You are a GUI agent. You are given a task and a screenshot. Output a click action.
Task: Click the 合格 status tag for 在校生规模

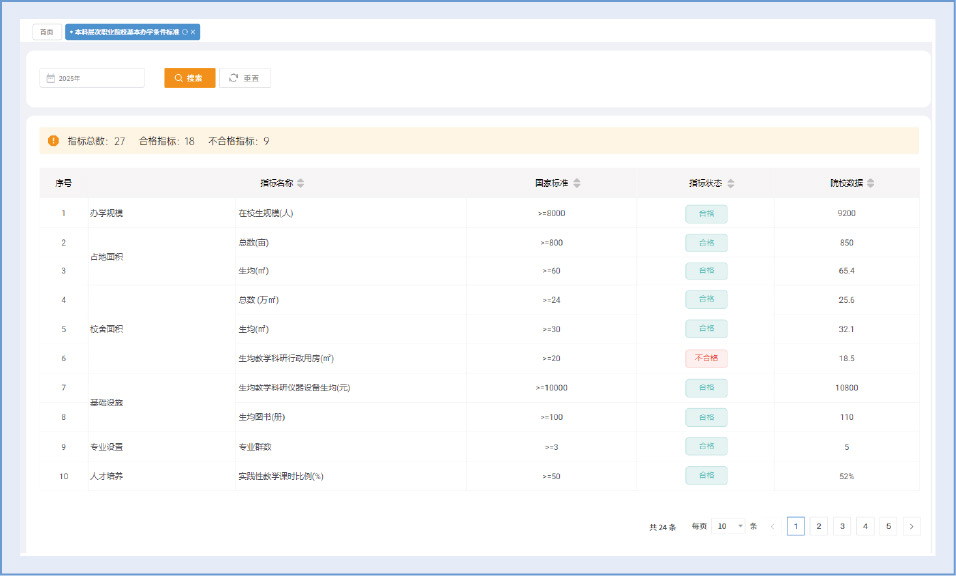[706, 213]
